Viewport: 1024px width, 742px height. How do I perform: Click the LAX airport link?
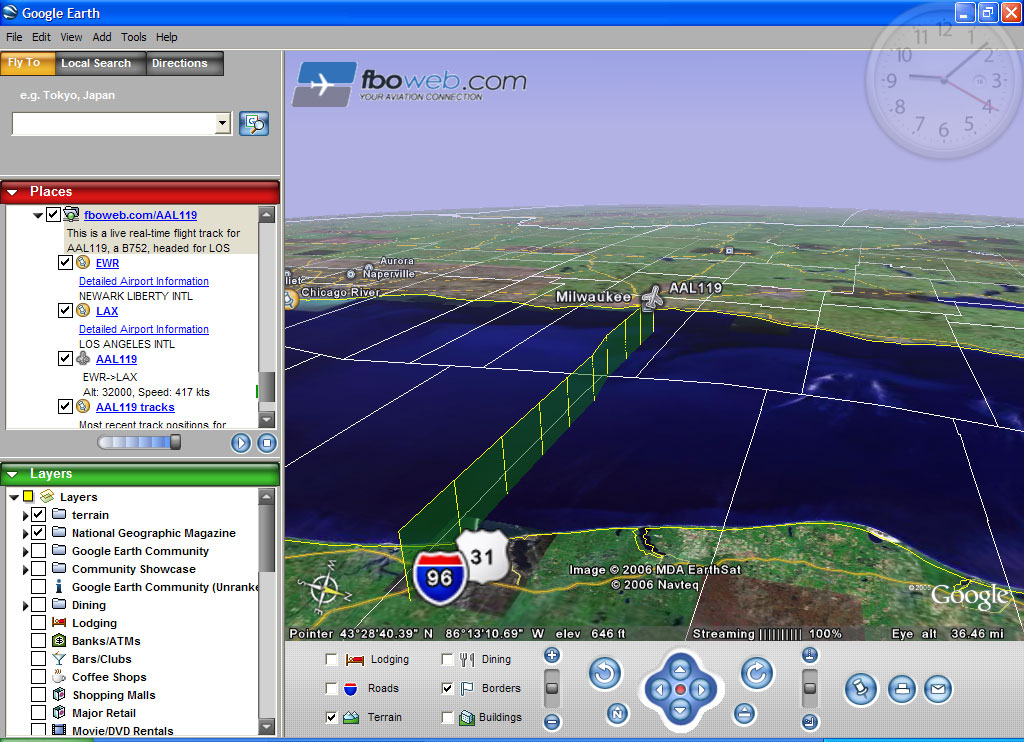(x=107, y=311)
